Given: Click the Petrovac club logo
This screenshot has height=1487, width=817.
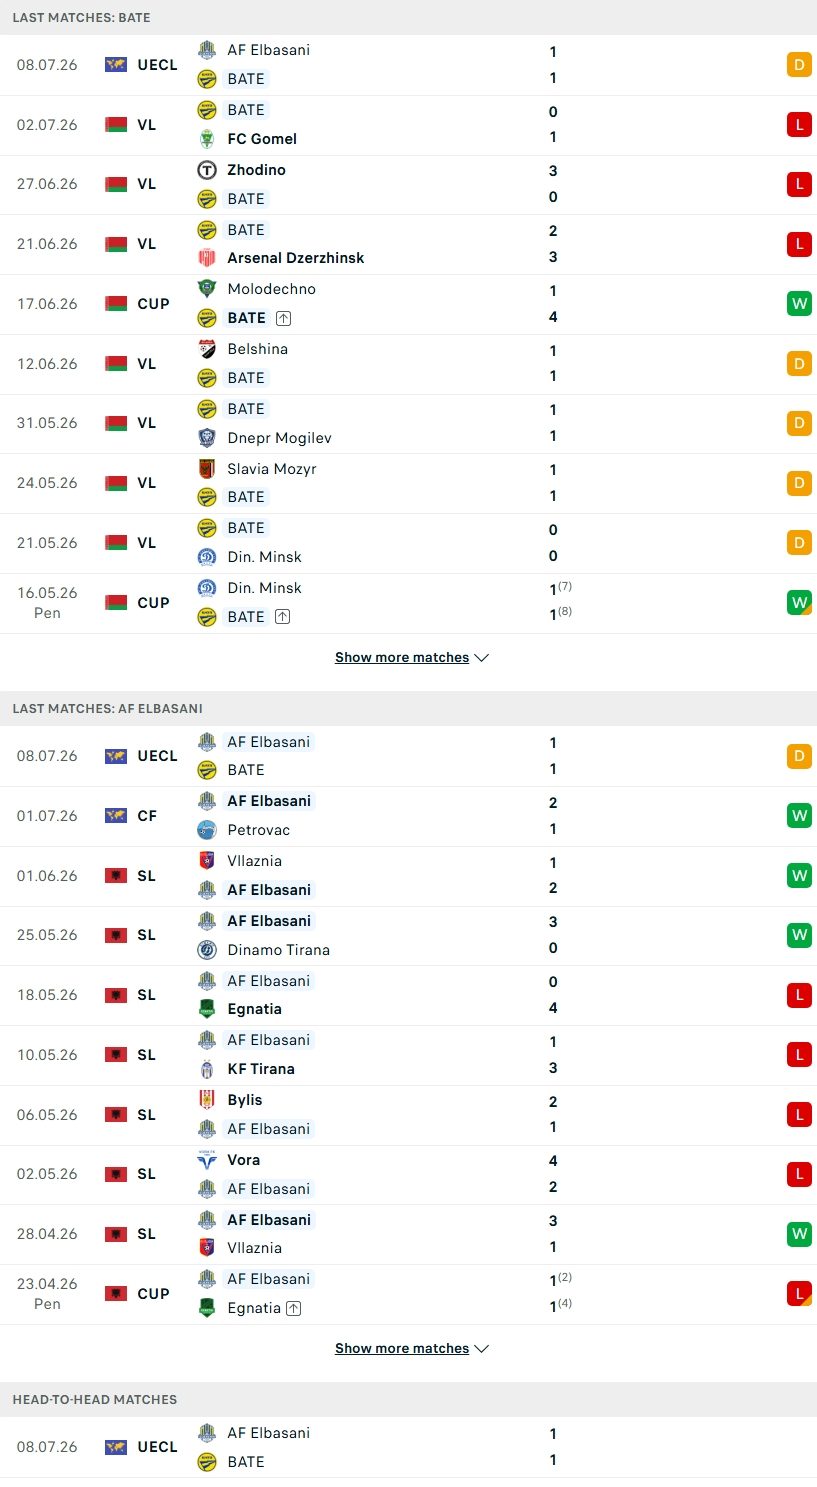Looking at the screenshot, I should click(x=207, y=830).
